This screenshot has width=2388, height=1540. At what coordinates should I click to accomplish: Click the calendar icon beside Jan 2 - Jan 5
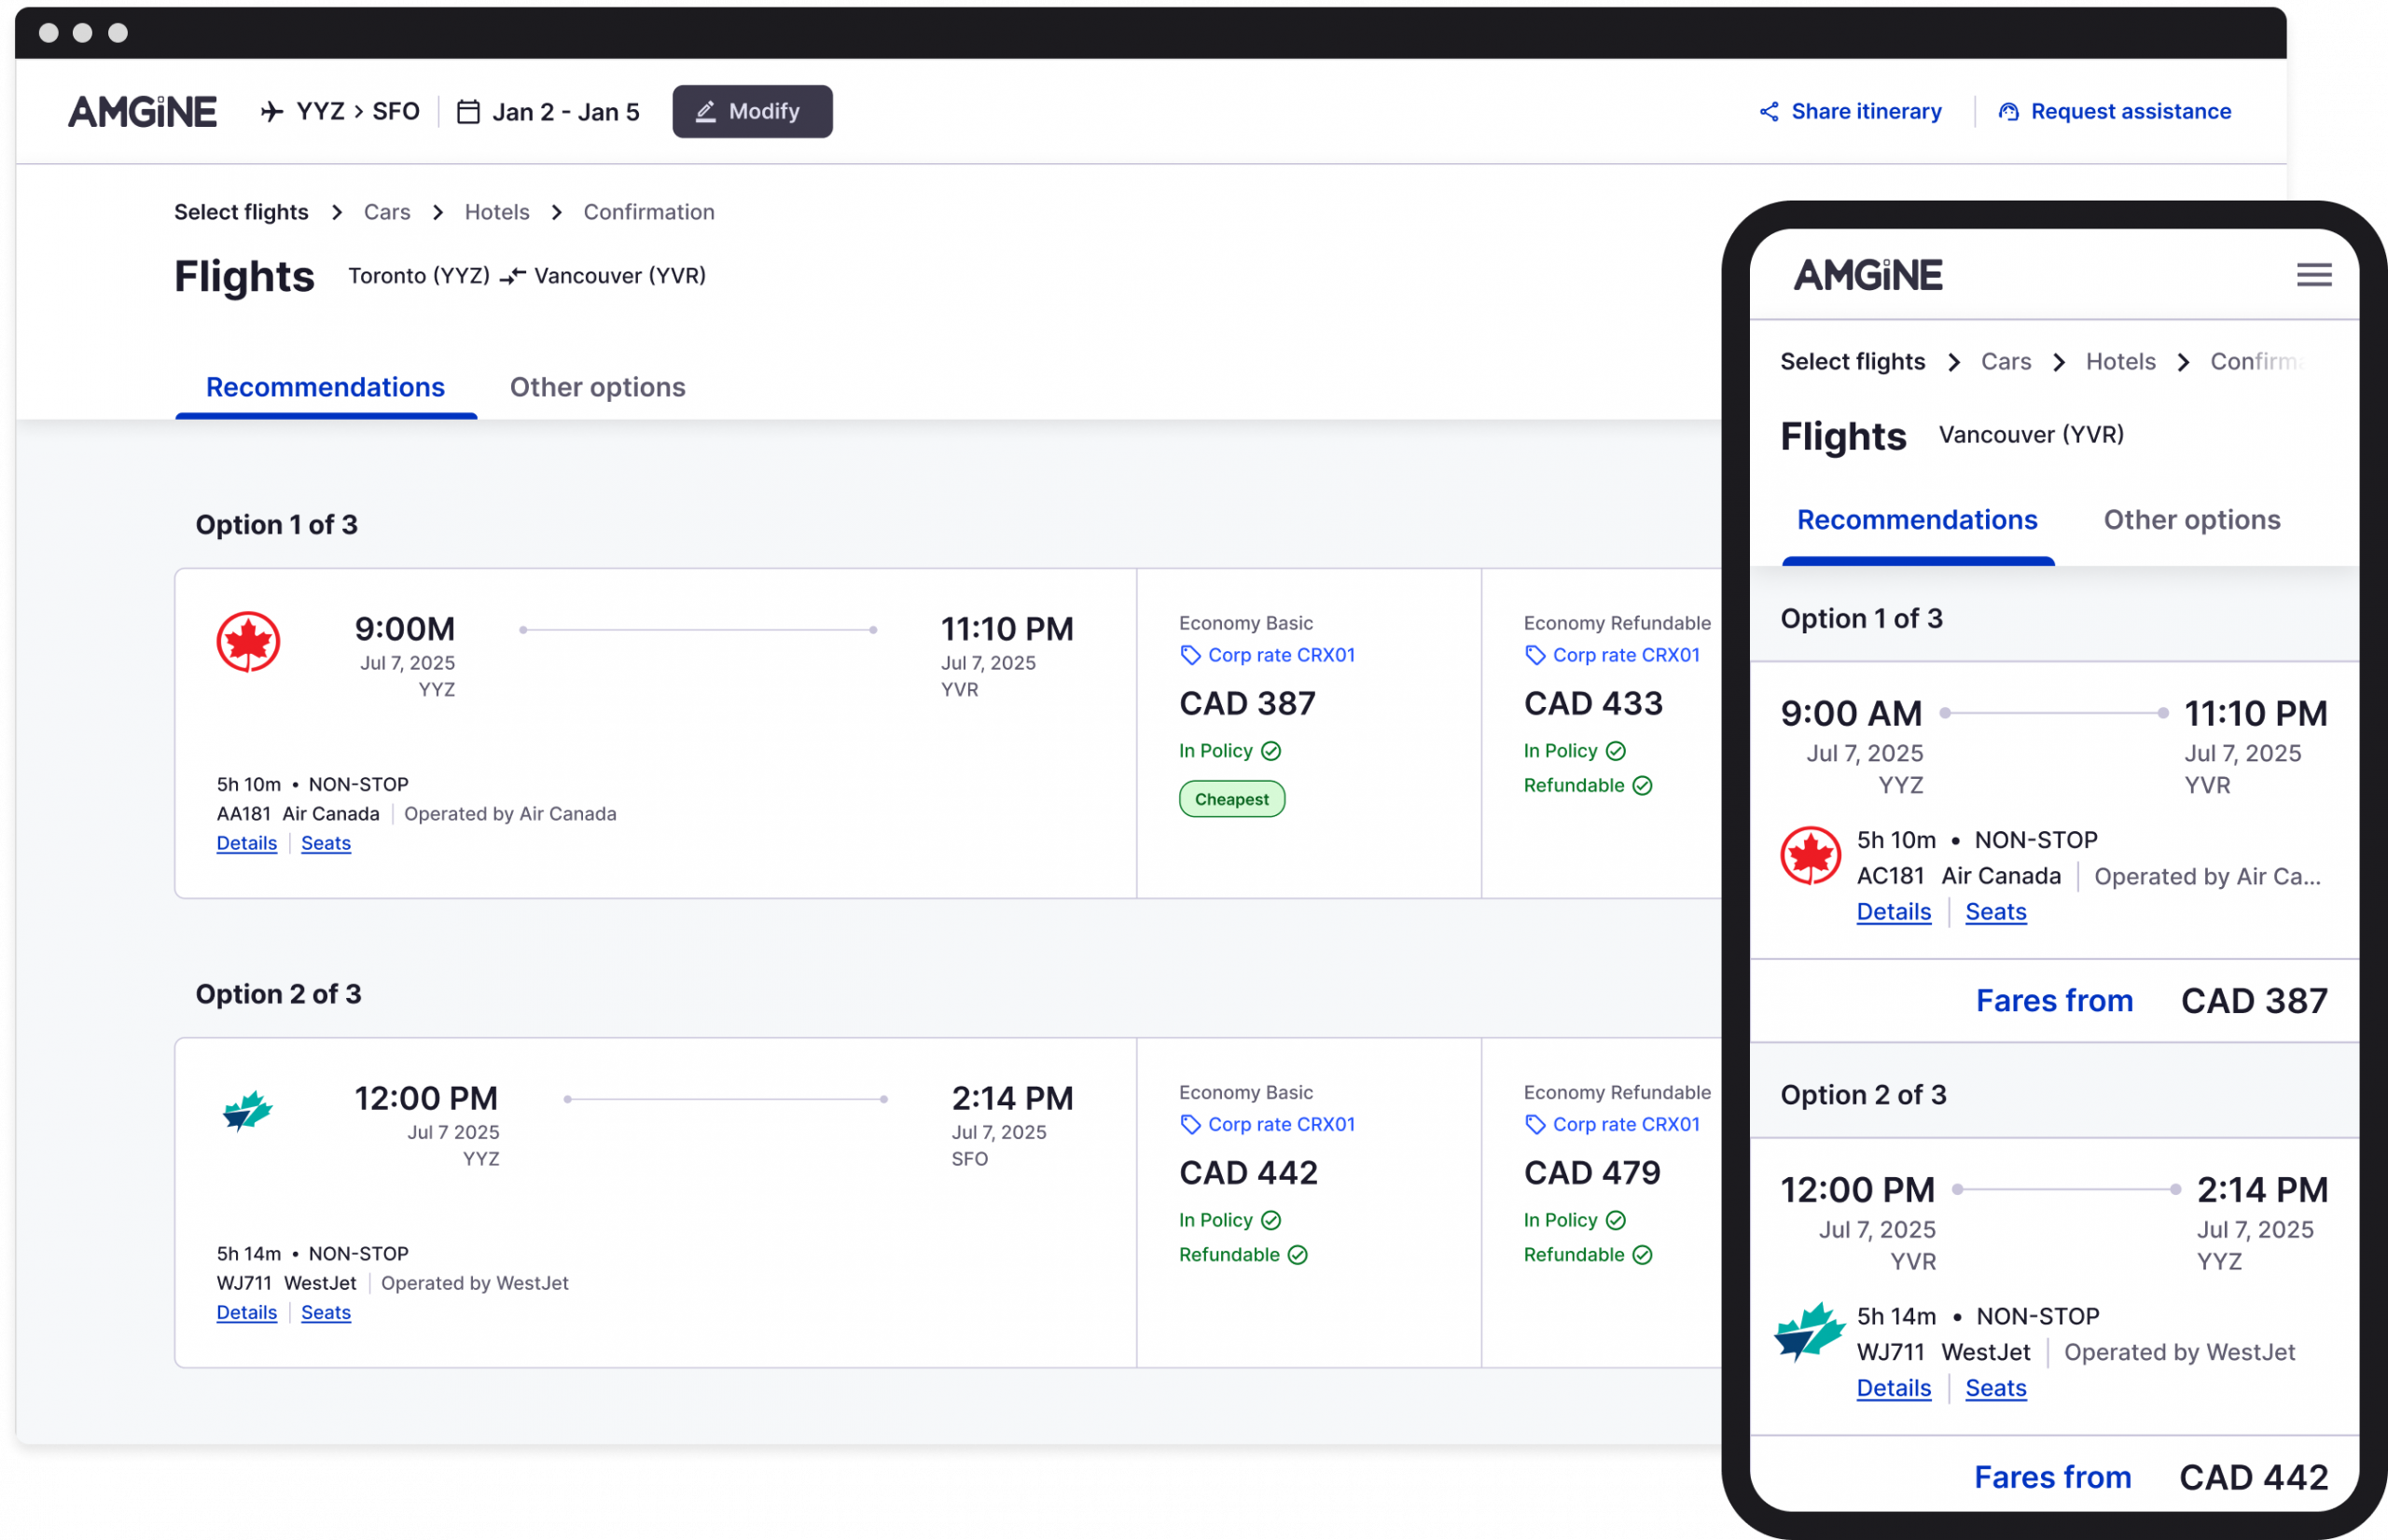point(468,111)
